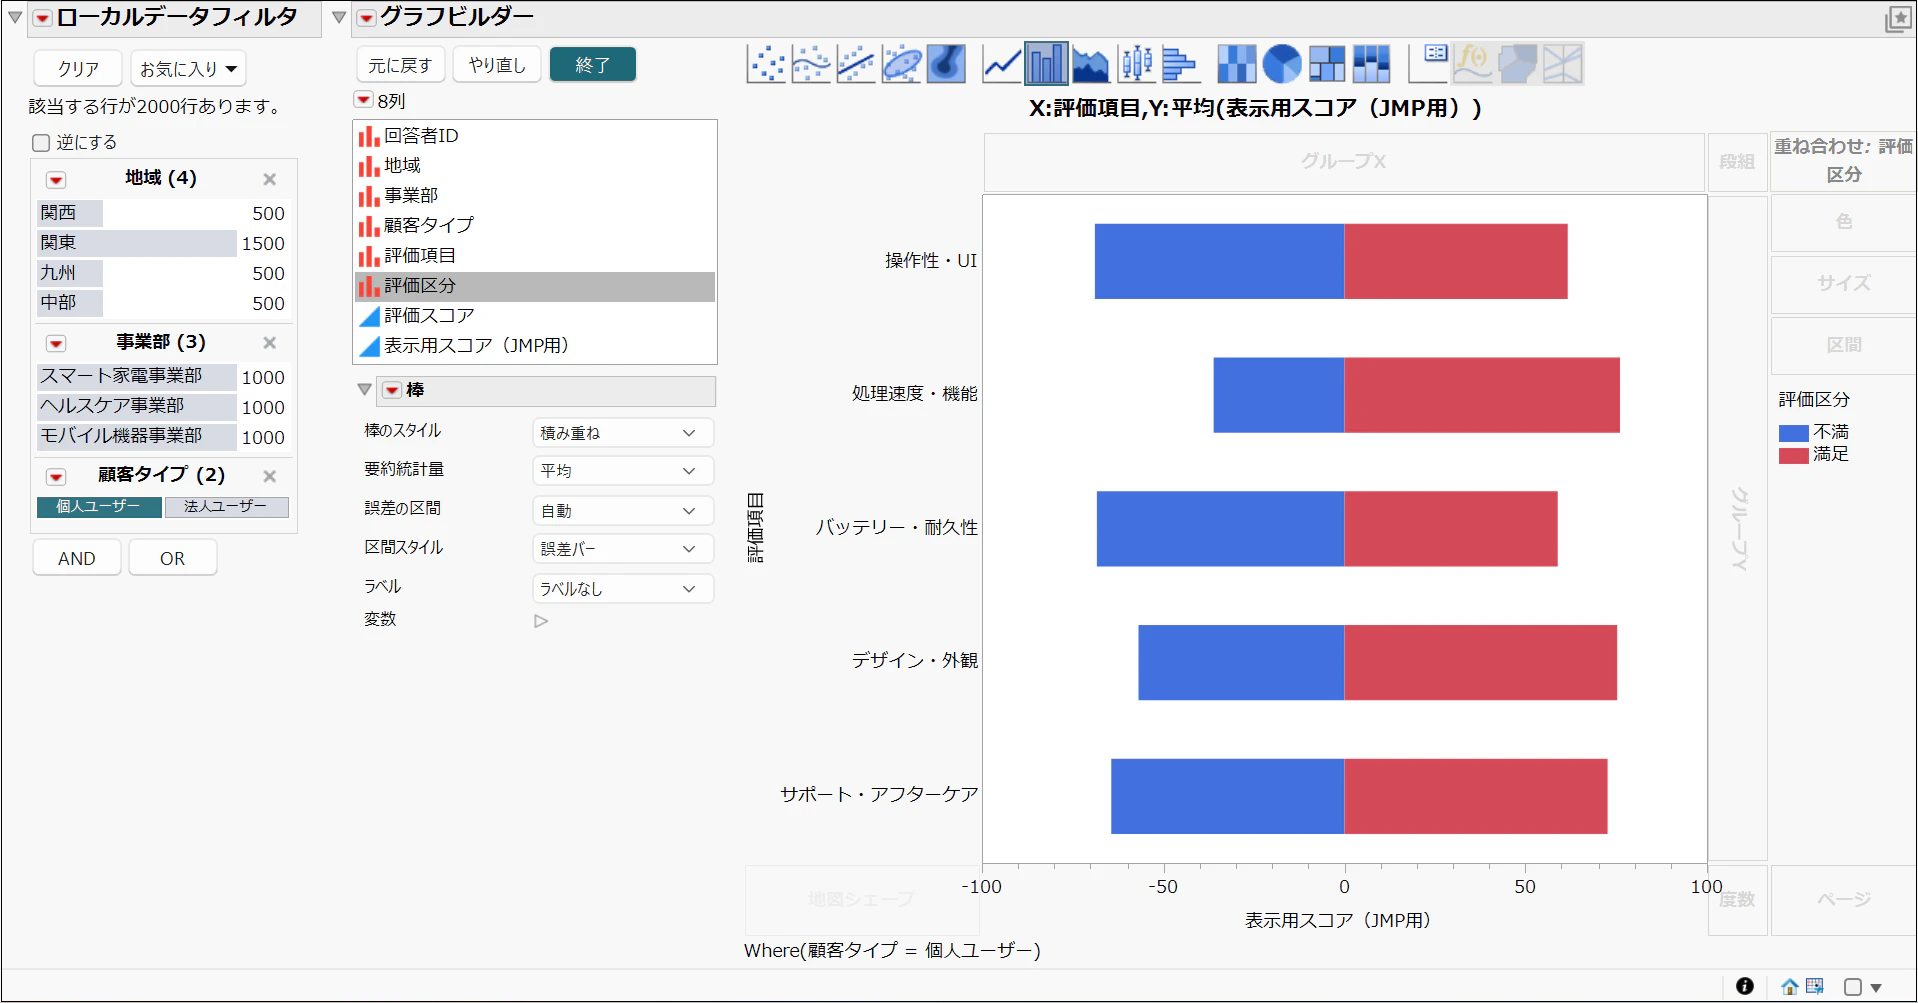Select the Caption Box element icon
This screenshot has width=1918, height=1003.
click(1428, 64)
